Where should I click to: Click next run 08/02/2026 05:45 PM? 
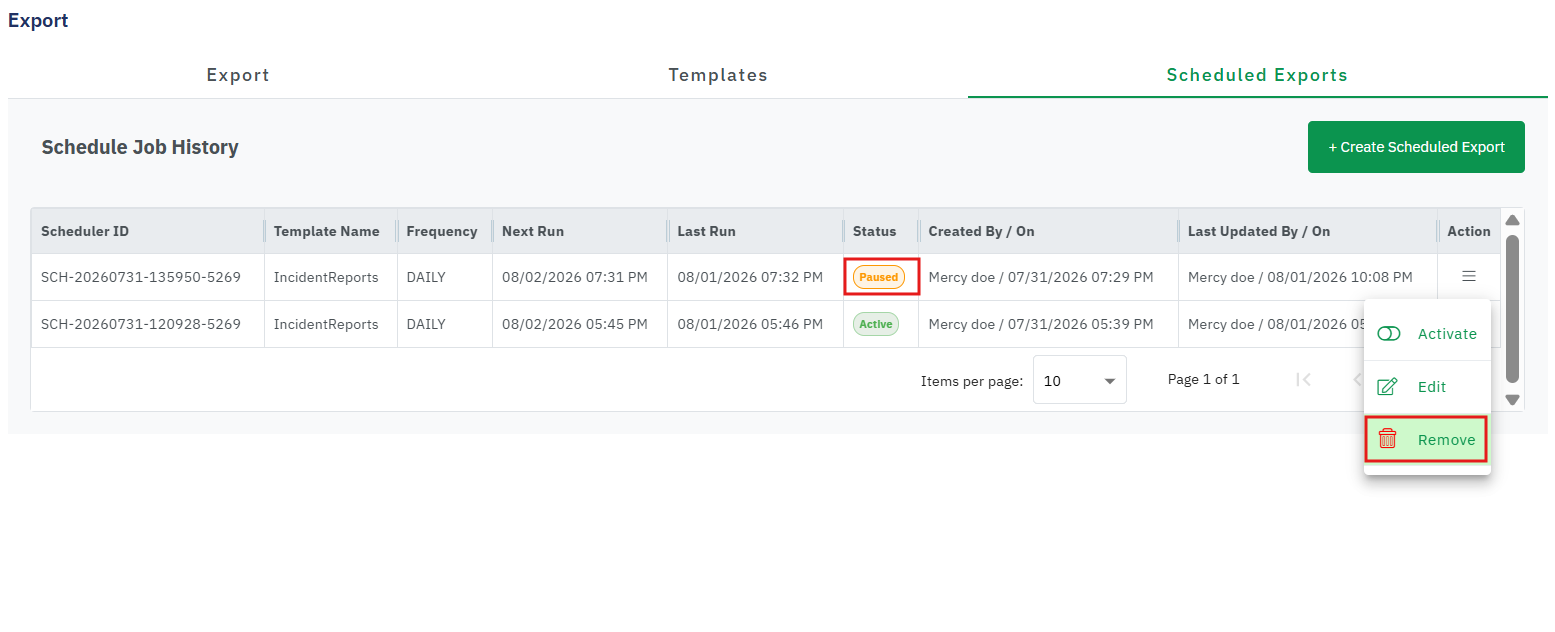(x=575, y=324)
